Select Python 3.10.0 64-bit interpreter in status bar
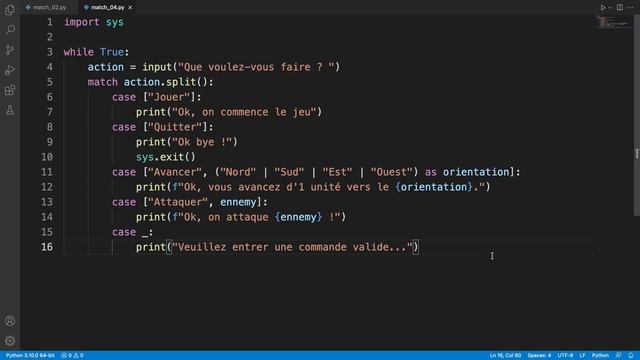 [30, 356]
